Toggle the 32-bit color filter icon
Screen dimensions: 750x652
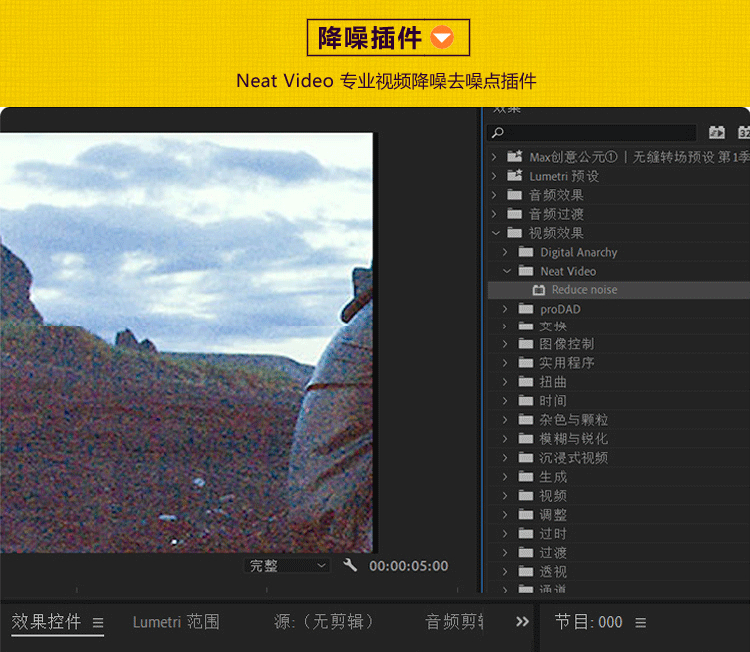point(744,133)
